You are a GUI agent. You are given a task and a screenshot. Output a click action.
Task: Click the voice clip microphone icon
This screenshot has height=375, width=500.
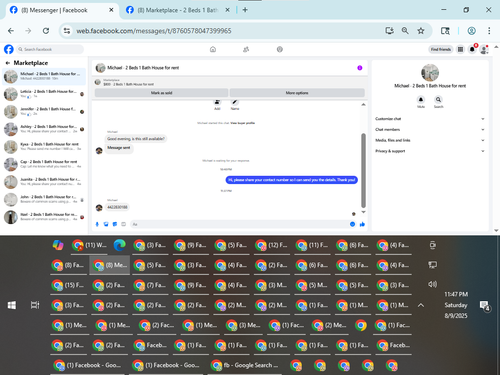pos(97,224)
